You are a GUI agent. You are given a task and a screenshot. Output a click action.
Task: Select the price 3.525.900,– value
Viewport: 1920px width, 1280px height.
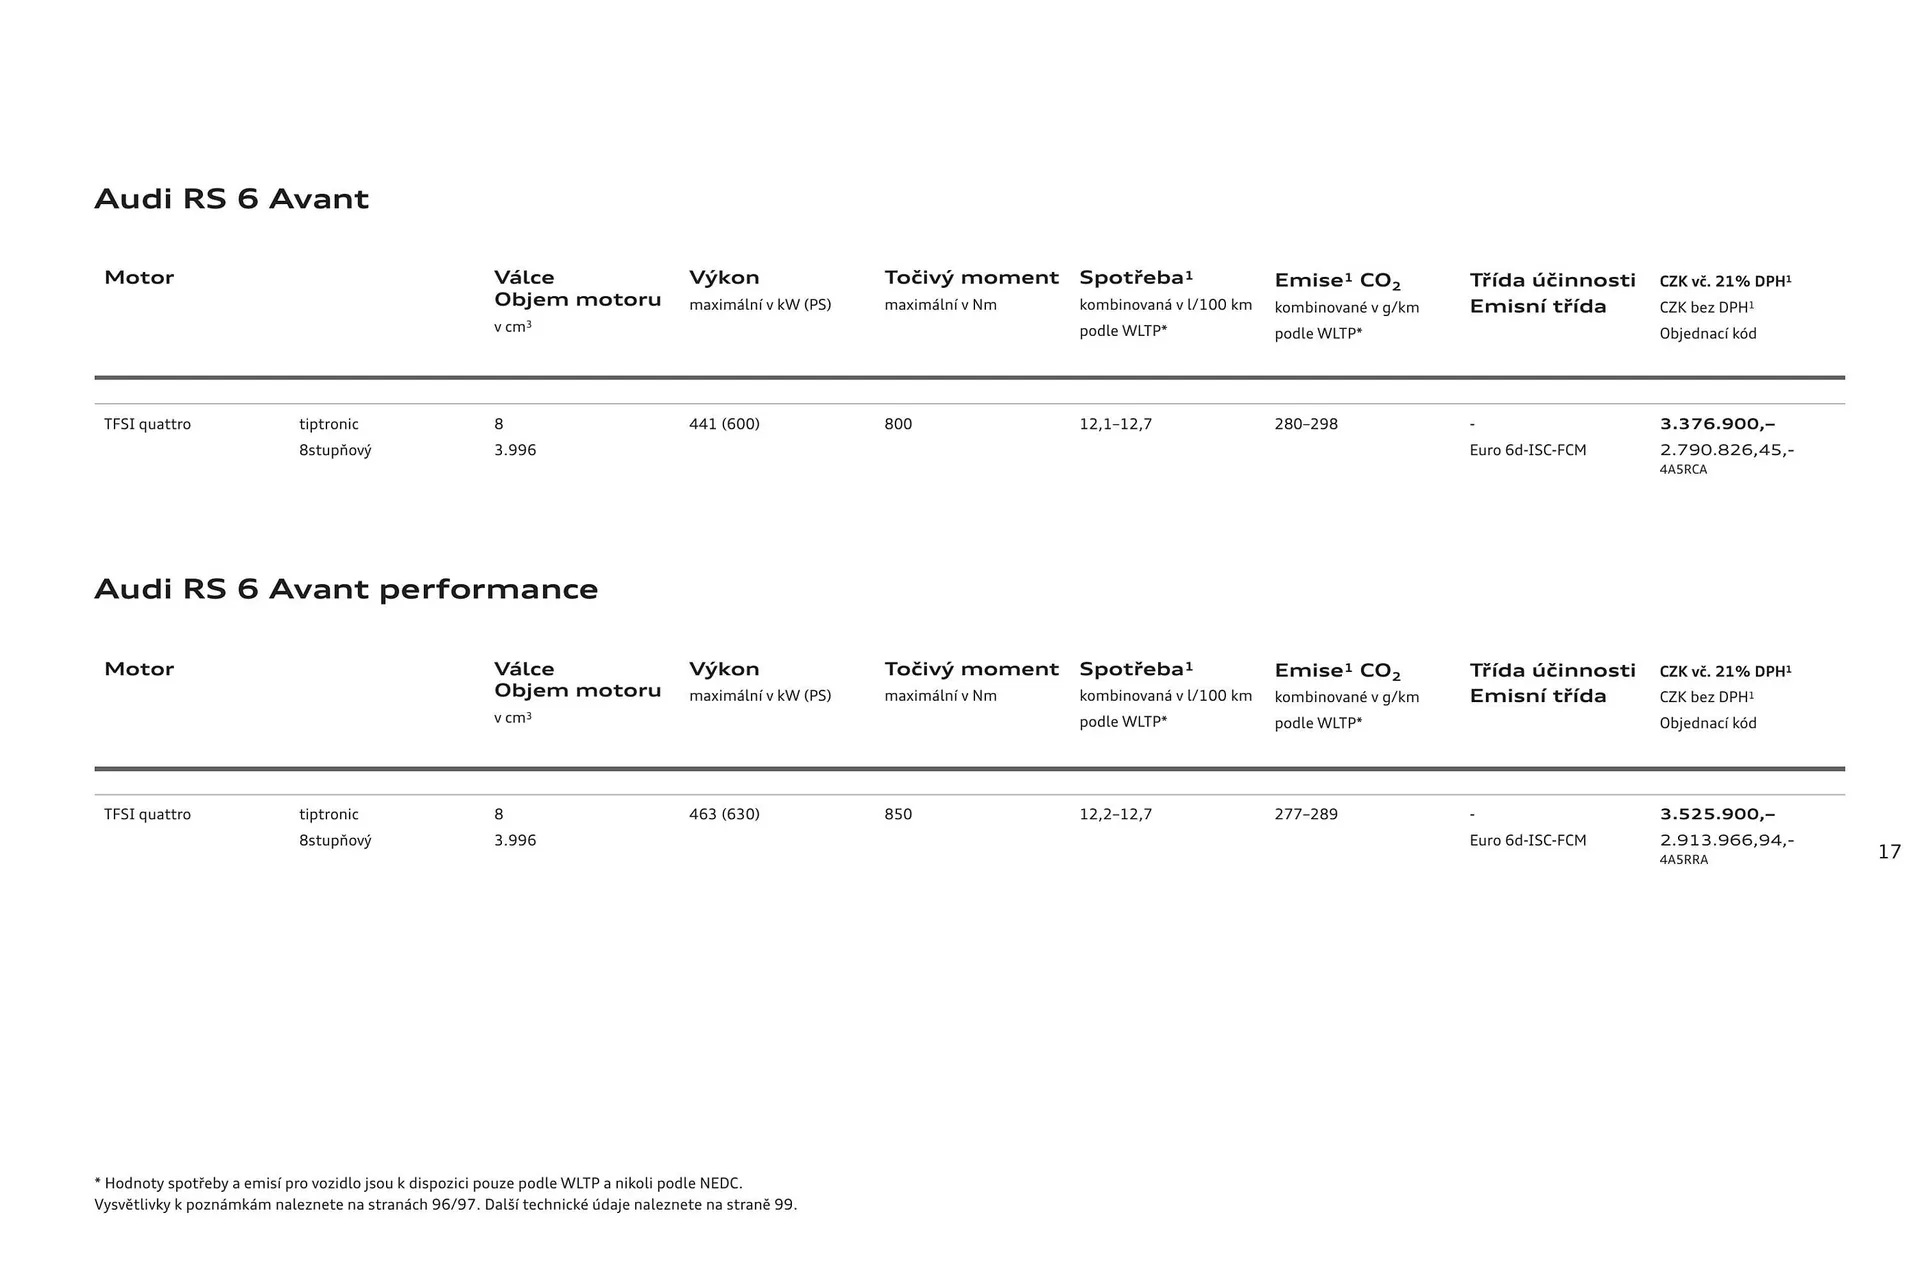[x=1717, y=814]
